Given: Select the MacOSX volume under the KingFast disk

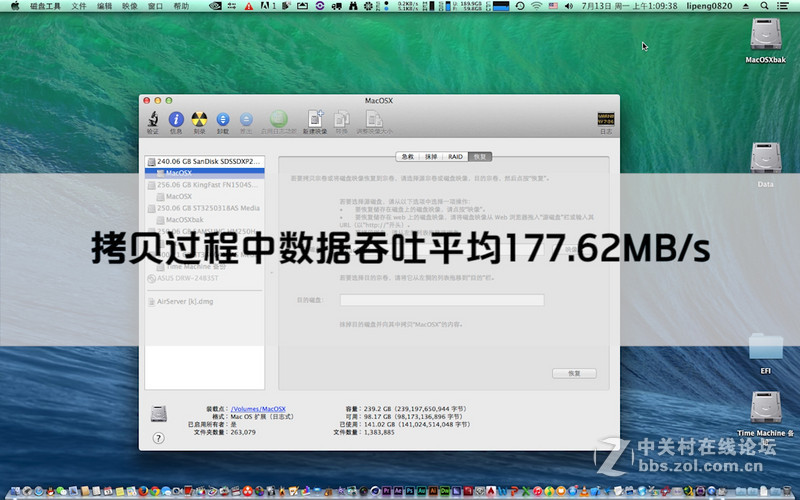Looking at the screenshot, I should (204, 196).
